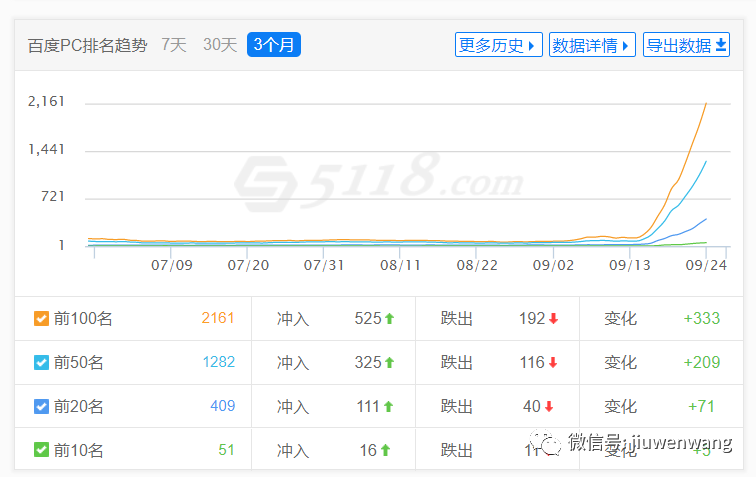Uncheck the 前100名 orange checkbox
The image size is (756, 477).
tap(41, 319)
